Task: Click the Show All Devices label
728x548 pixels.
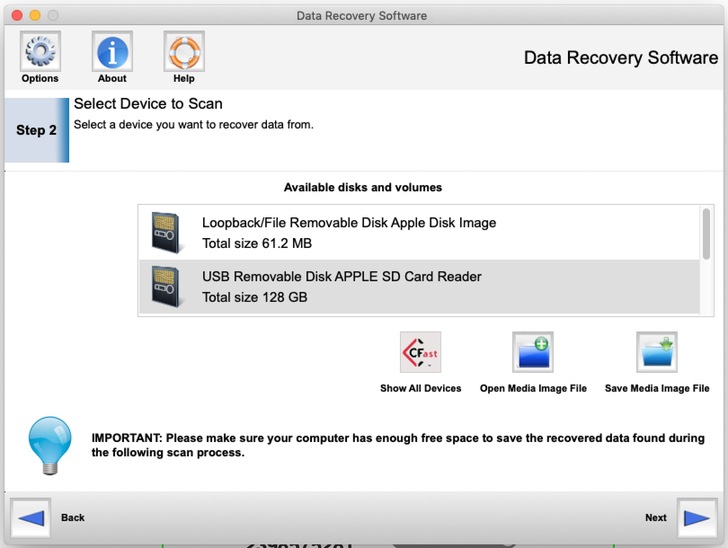Action: [421, 388]
